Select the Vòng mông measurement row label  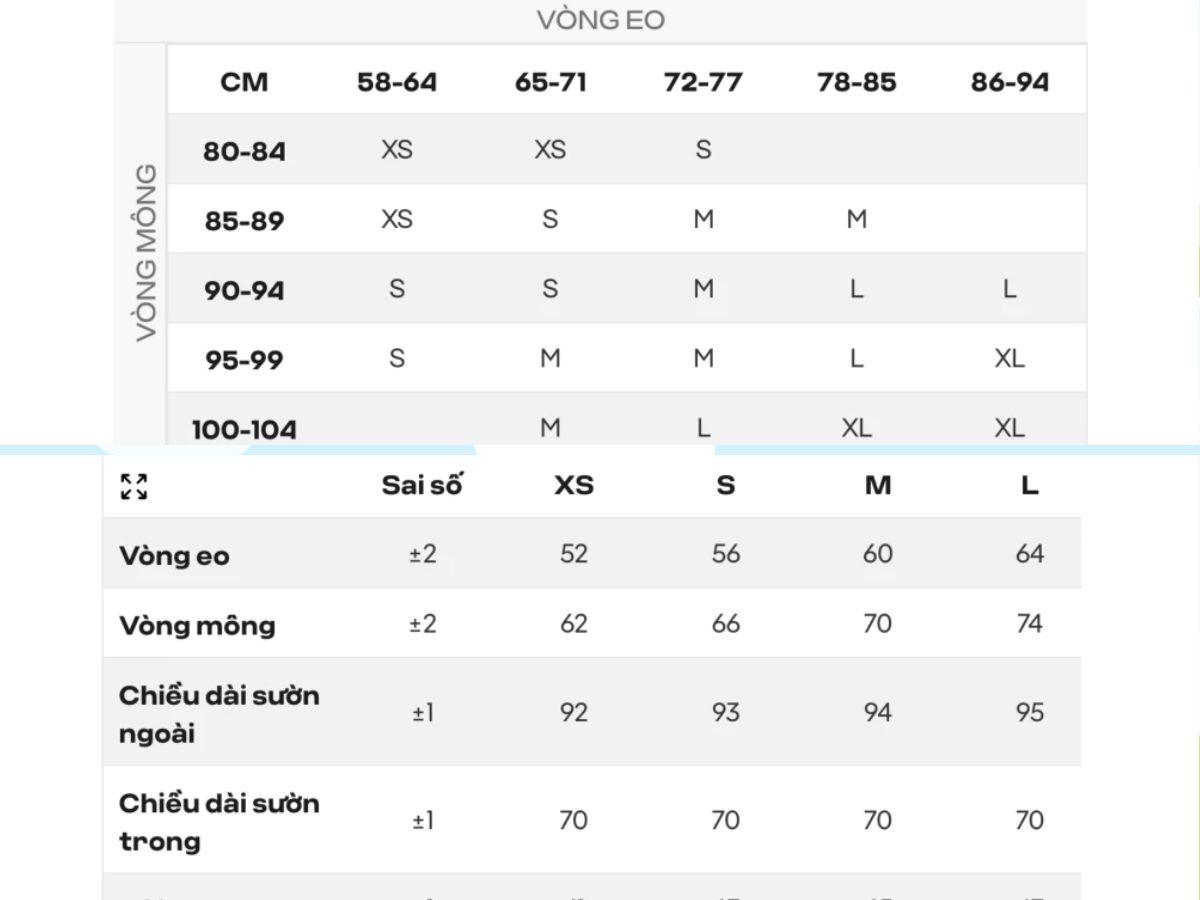197,625
